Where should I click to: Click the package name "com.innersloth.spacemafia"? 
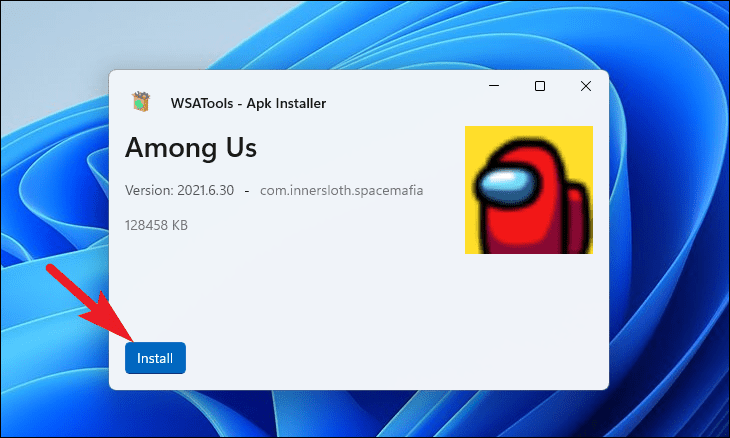pos(341,190)
